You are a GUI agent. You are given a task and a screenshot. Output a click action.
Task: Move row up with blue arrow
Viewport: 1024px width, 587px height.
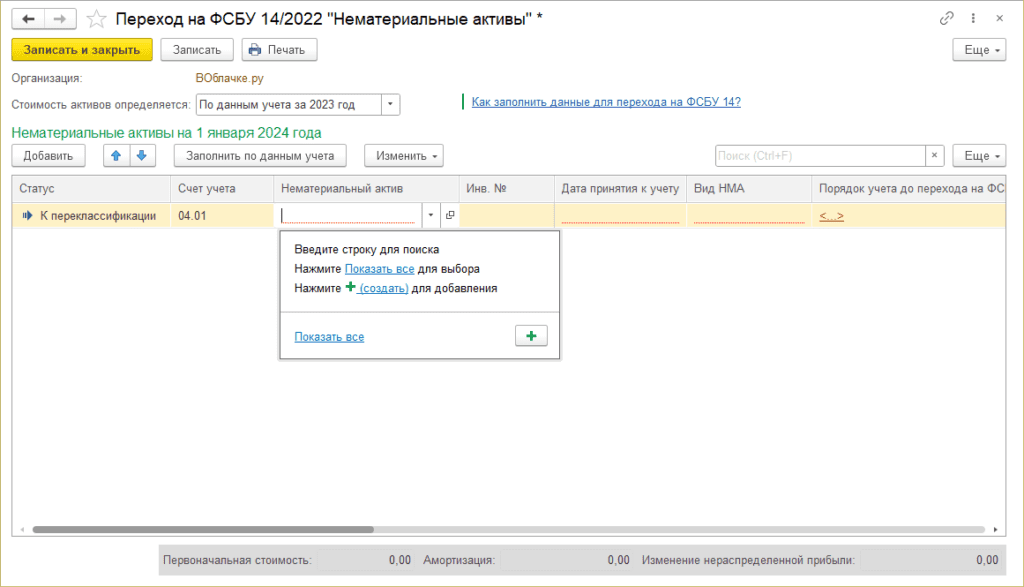coord(116,155)
